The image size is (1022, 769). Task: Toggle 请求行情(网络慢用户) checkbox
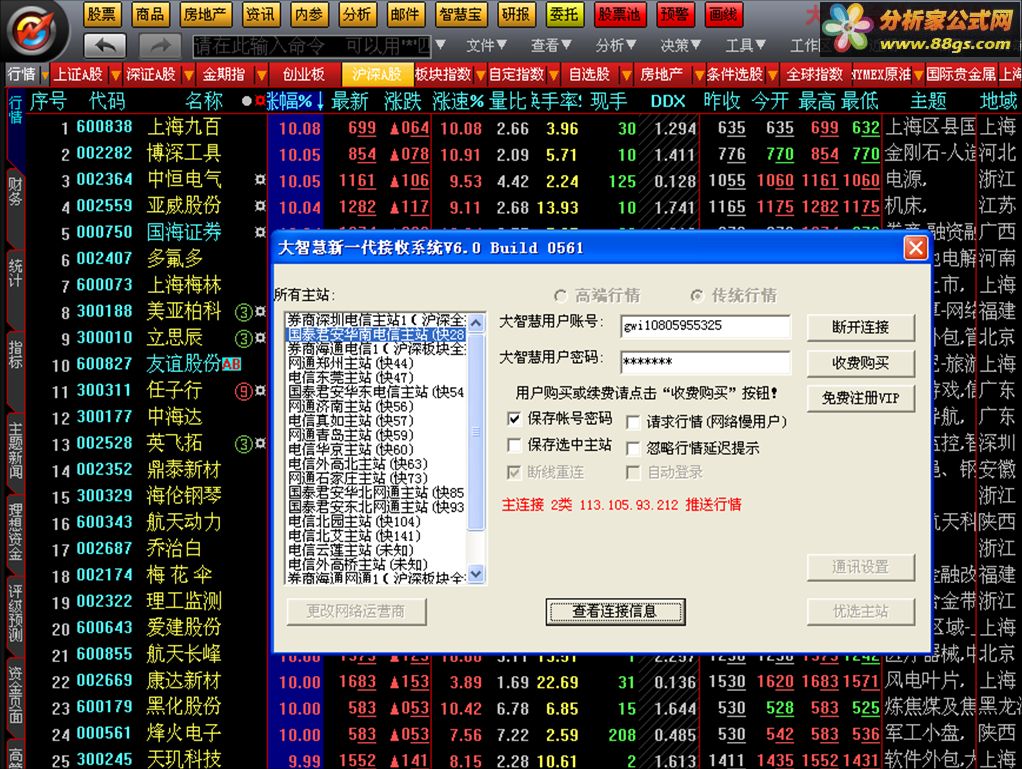point(707,422)
